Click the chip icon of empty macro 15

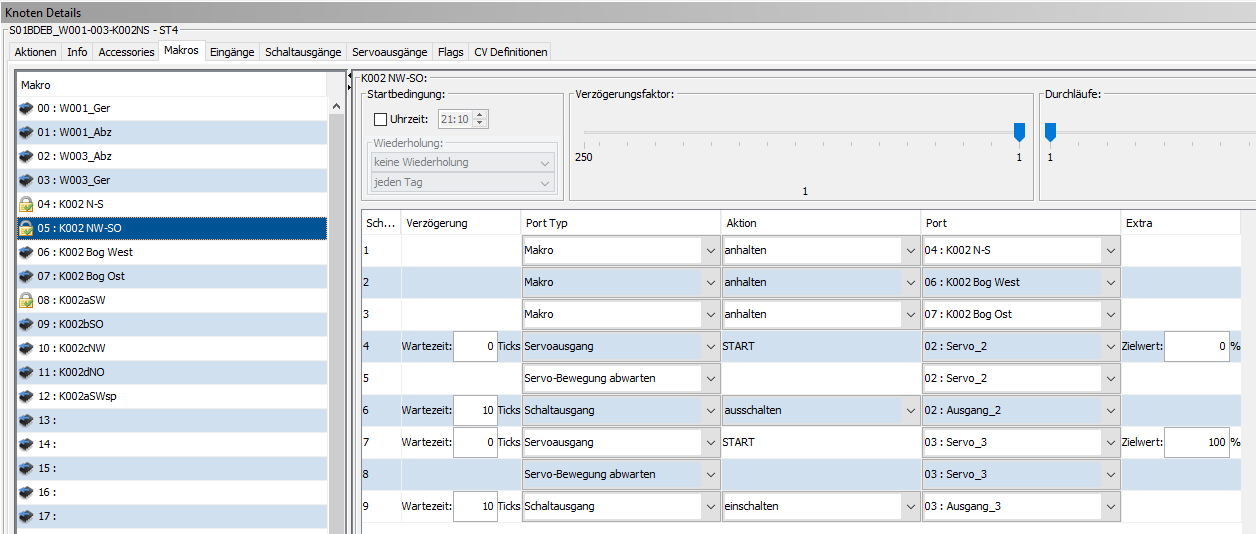pos(26,468)
